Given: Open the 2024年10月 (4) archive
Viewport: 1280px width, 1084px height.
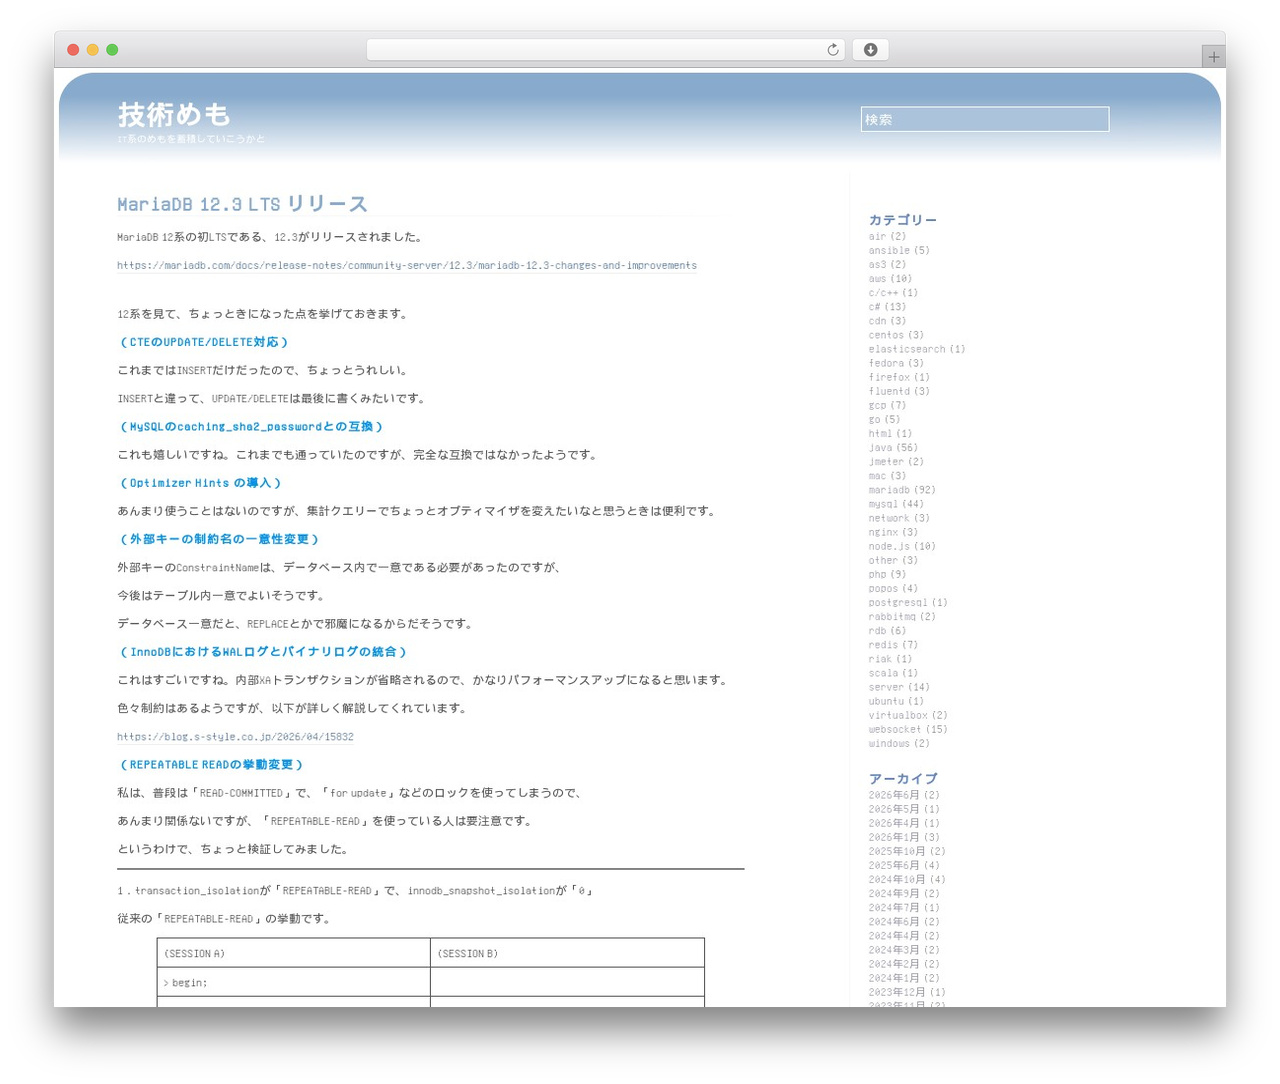Looking at the screenshot, I should [x=907, y=879].
